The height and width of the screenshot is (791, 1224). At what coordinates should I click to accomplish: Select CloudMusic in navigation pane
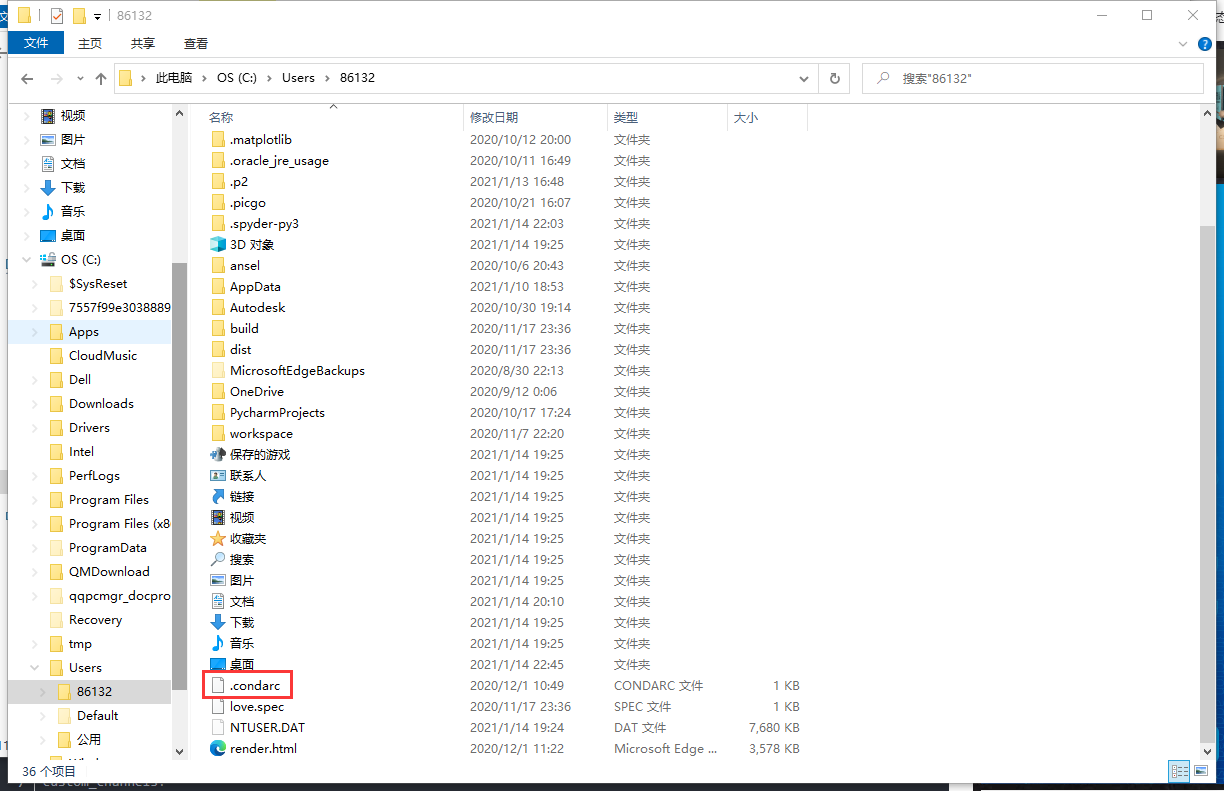tap(103, 356)
